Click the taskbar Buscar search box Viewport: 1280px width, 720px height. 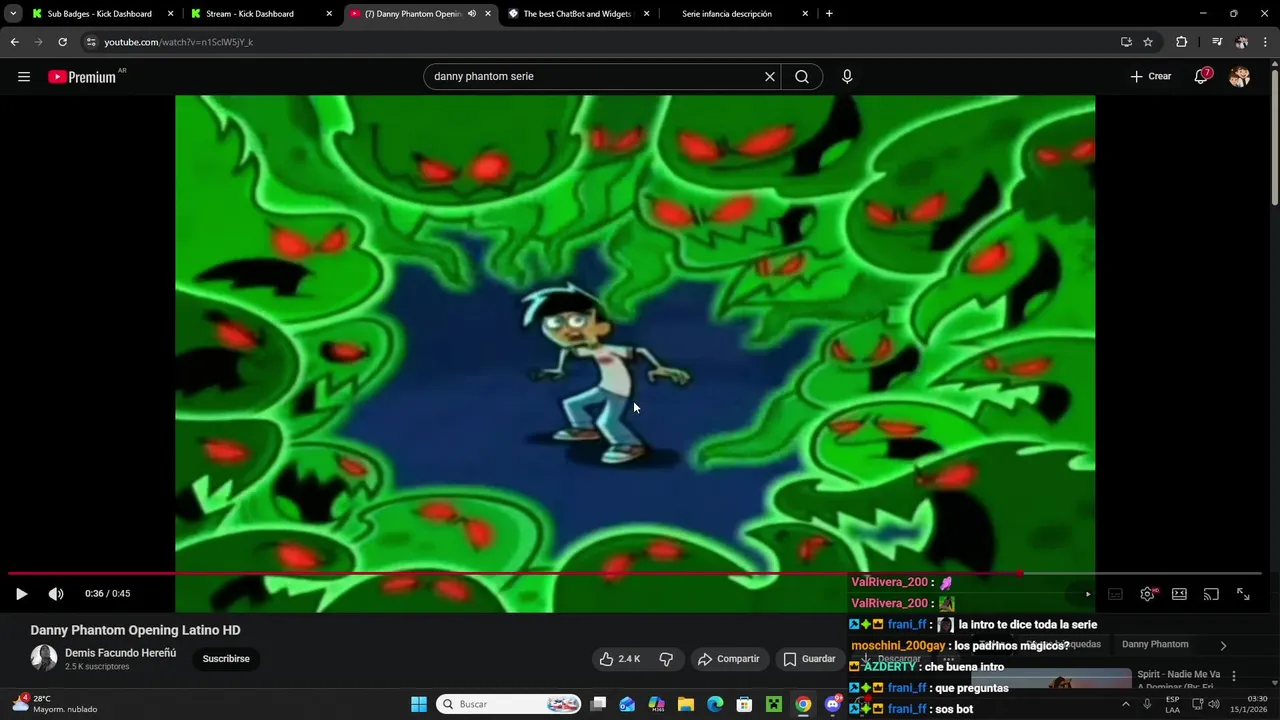(x=510, y=704)
